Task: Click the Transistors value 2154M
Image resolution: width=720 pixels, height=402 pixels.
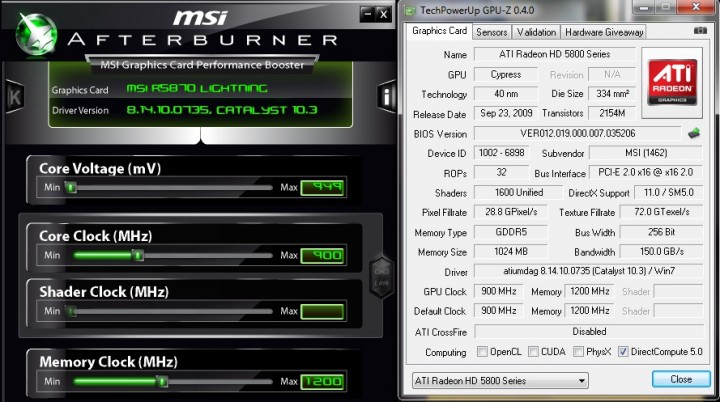Action: coord(612,113)
